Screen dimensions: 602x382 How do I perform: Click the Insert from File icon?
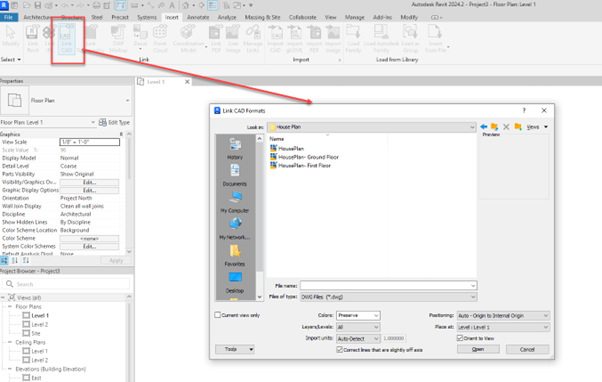435,38
